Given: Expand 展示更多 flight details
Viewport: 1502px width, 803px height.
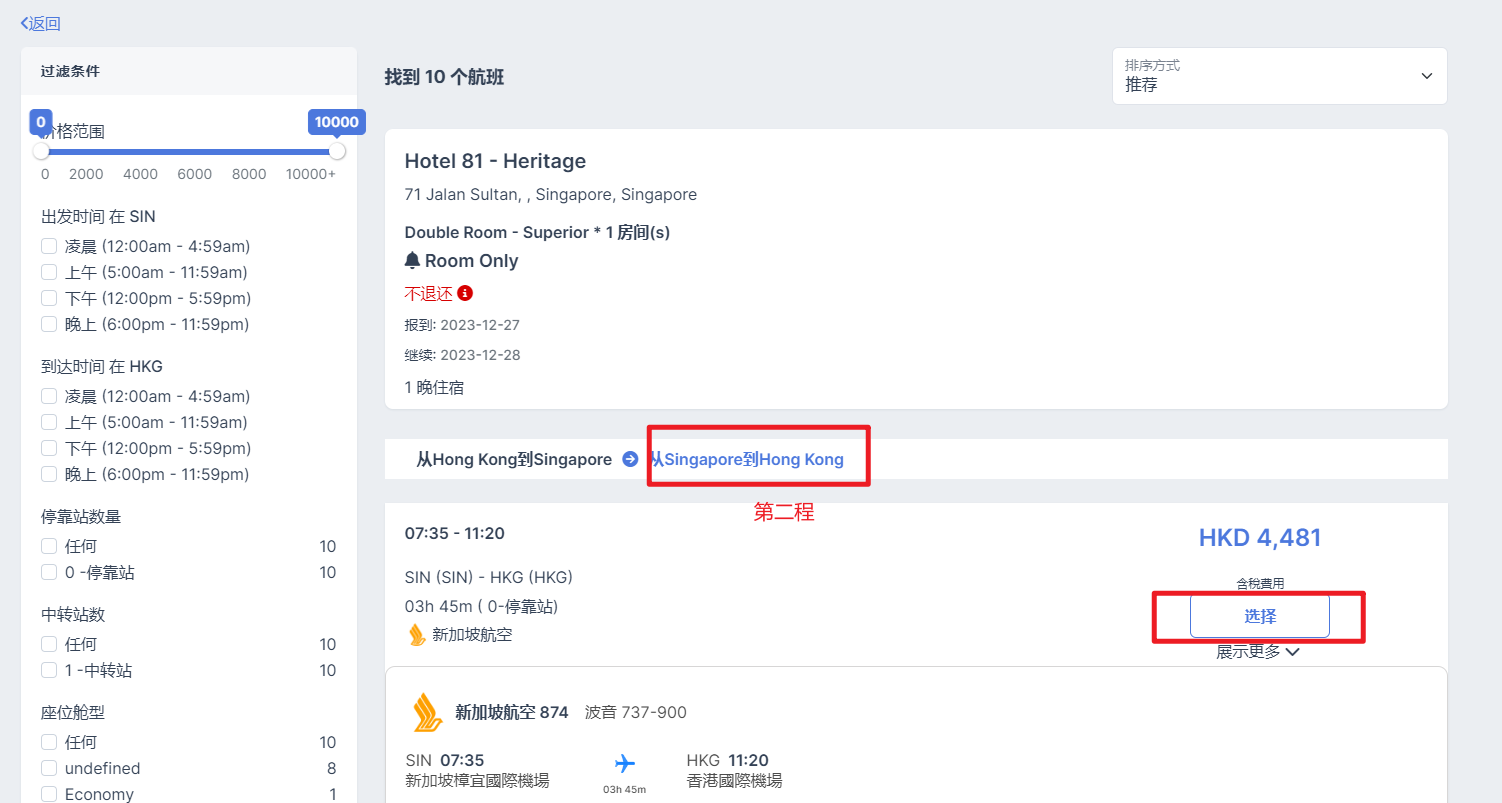Looking at the screenshot, I should pyautogui.click(x=1257, y=652).
